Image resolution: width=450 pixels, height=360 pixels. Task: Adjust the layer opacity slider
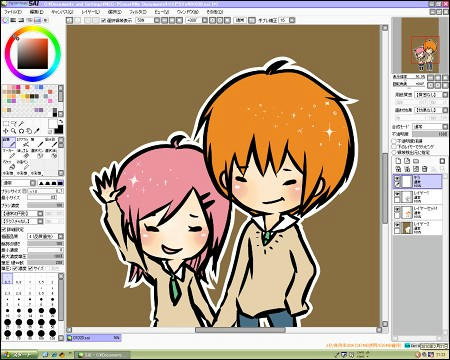(x=430, y=134)
